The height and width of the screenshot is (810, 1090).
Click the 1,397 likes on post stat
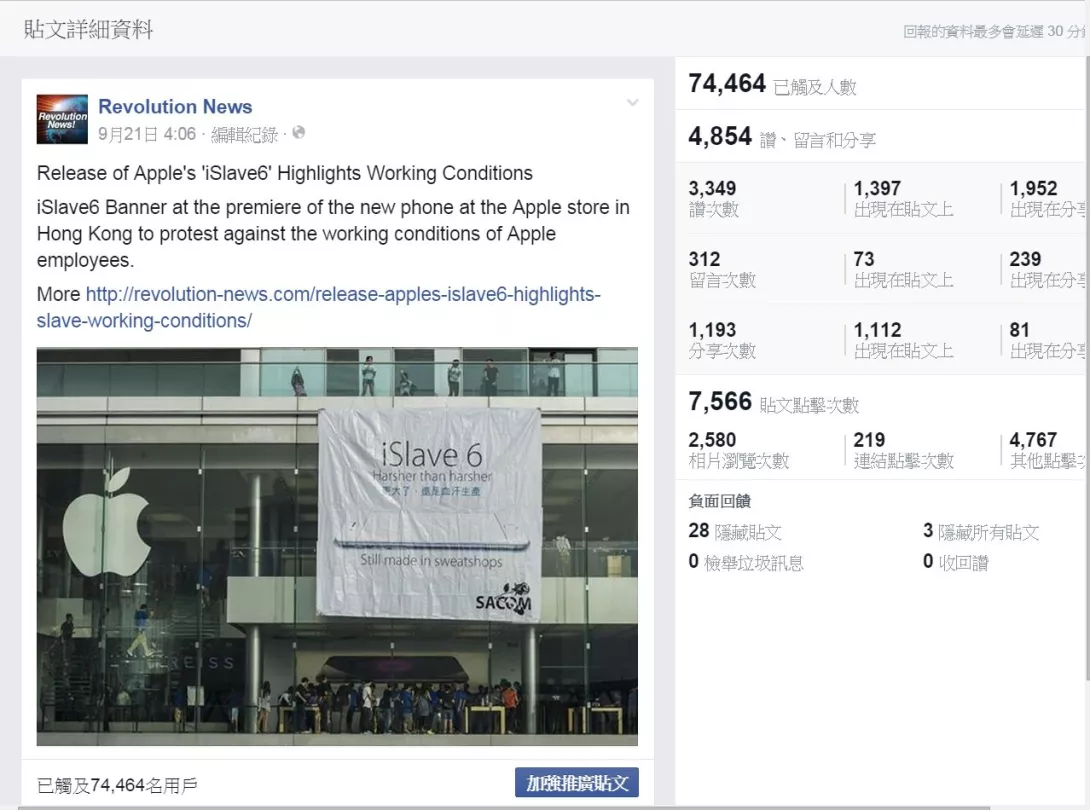(904, 198)
